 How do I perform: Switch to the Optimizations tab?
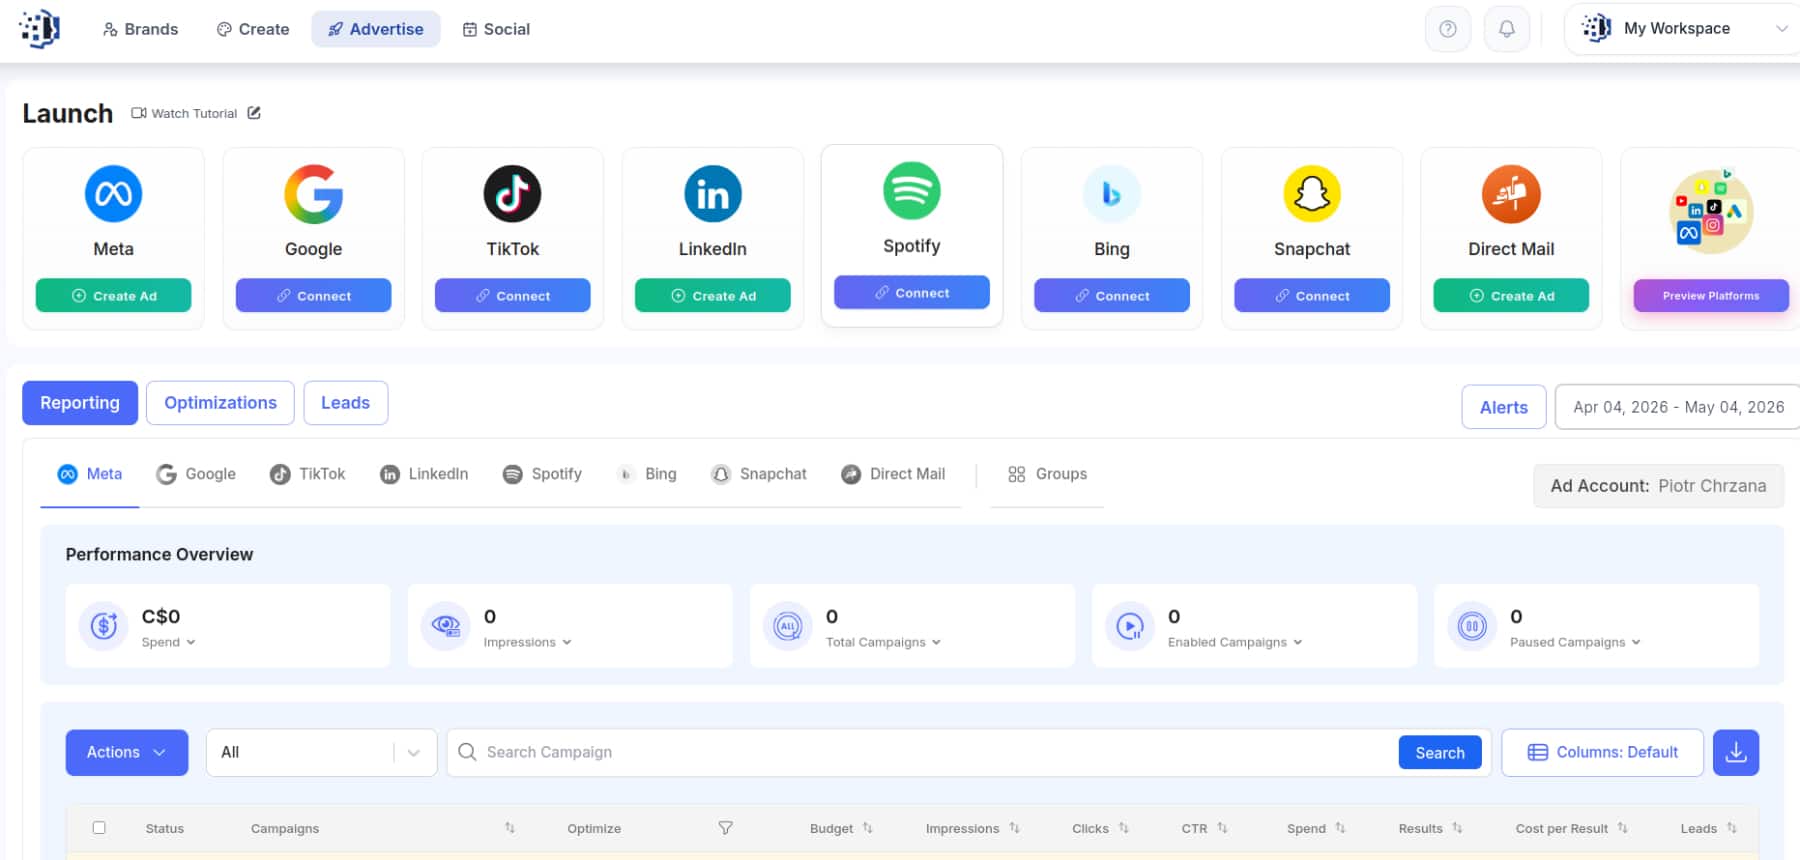[220, 403]
